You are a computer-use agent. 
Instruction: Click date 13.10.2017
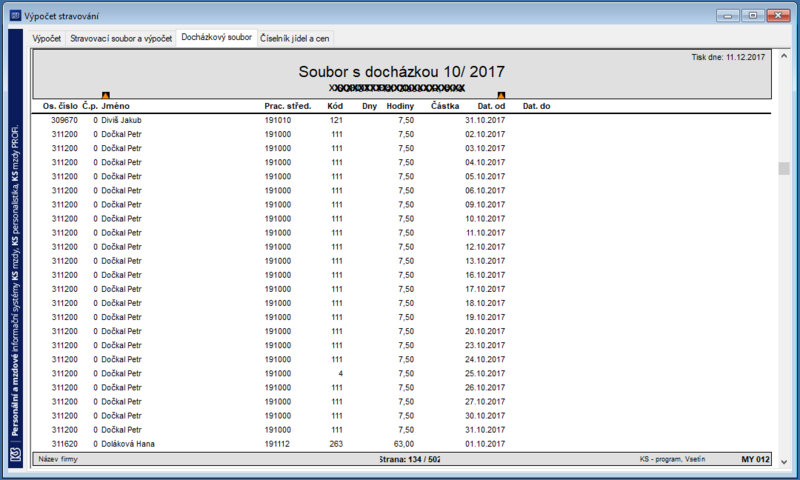[x=485, y=261]
